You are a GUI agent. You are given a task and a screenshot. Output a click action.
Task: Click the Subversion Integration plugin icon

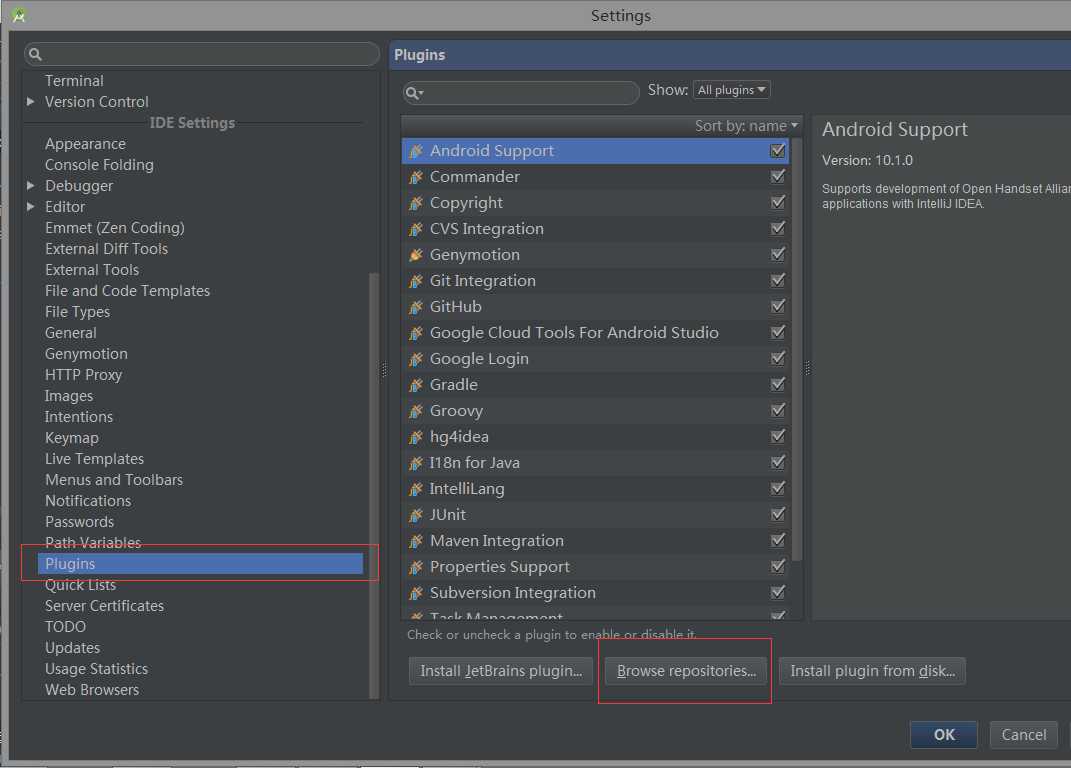416,592
